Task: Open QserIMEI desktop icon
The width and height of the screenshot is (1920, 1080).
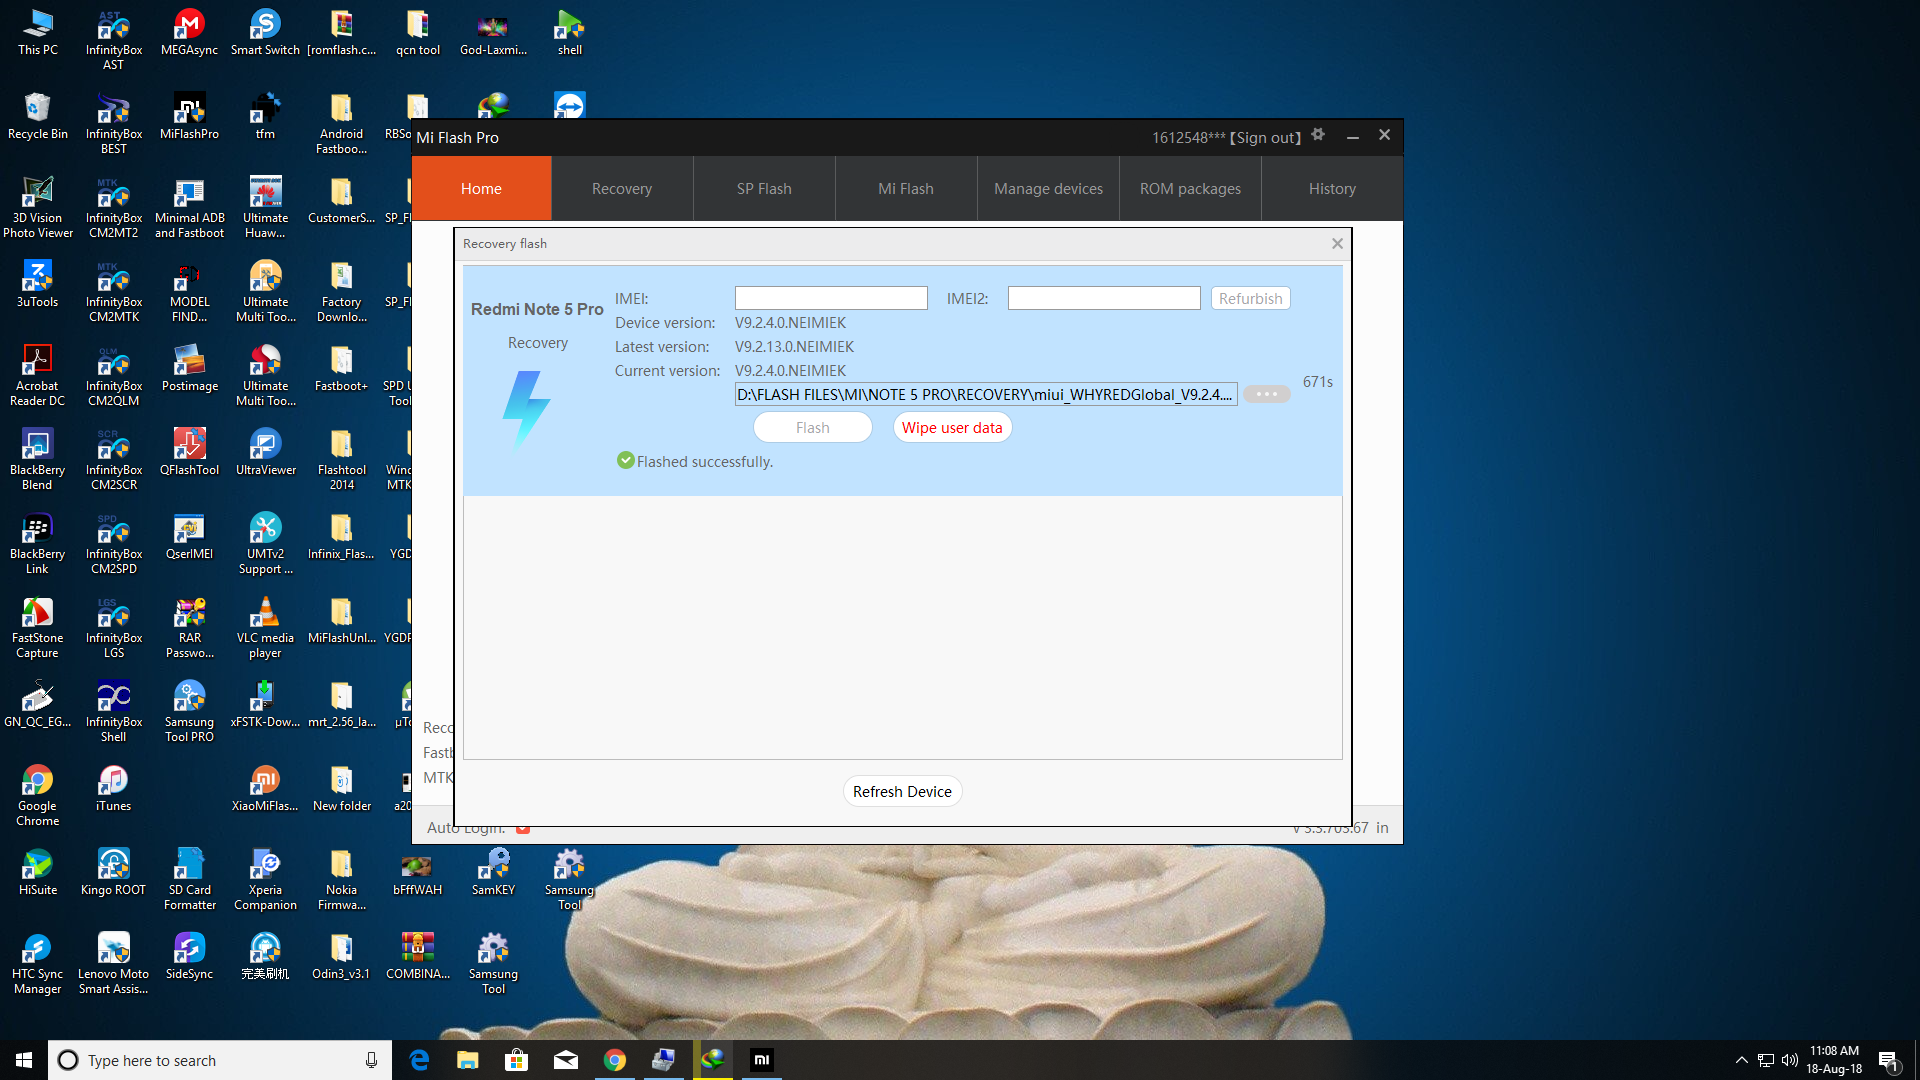Action: [189, 537]
